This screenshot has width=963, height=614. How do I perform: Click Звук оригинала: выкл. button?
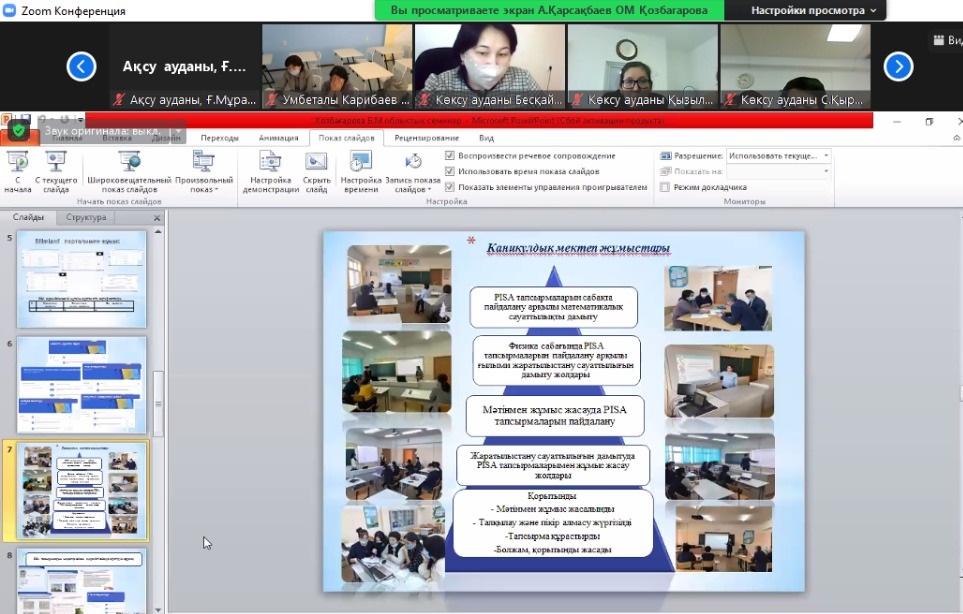pos(103,131)
